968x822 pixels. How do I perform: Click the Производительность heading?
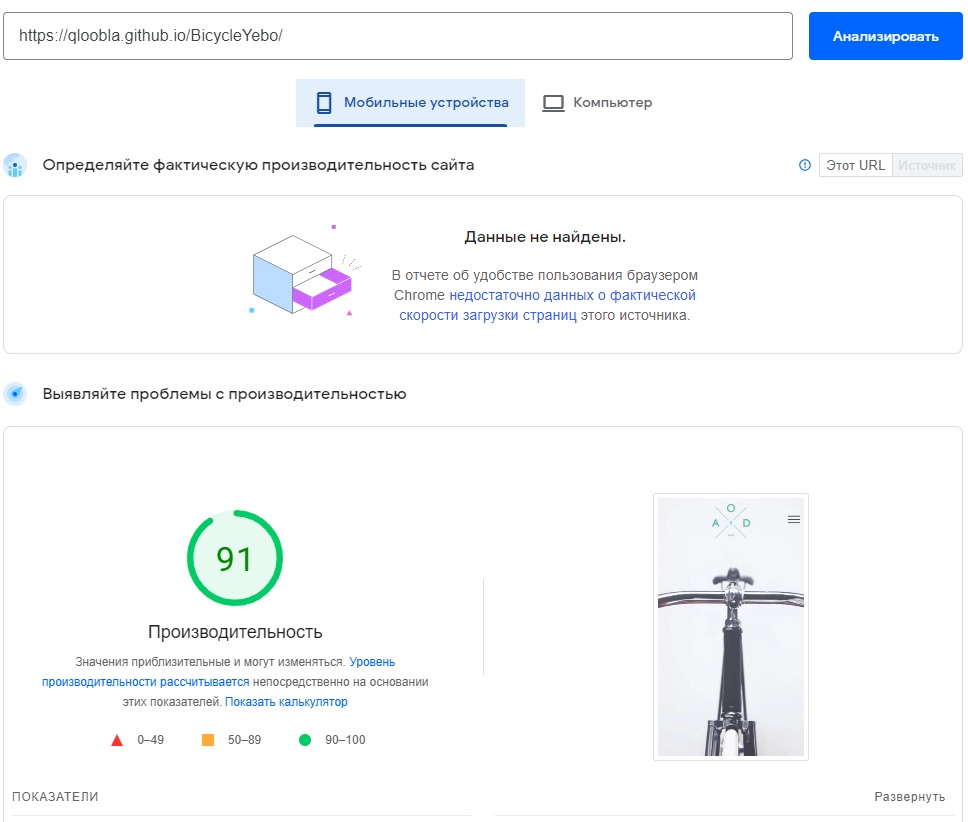click(235, 632)
